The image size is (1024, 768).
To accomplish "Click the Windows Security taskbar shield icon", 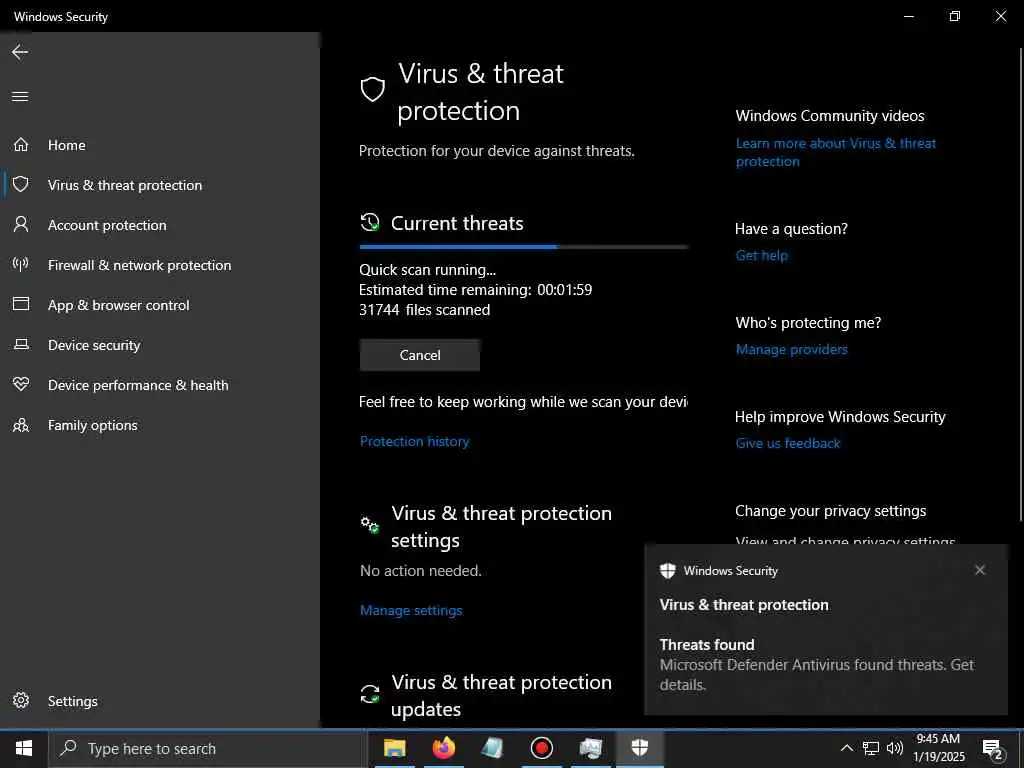I will point(640,748).
